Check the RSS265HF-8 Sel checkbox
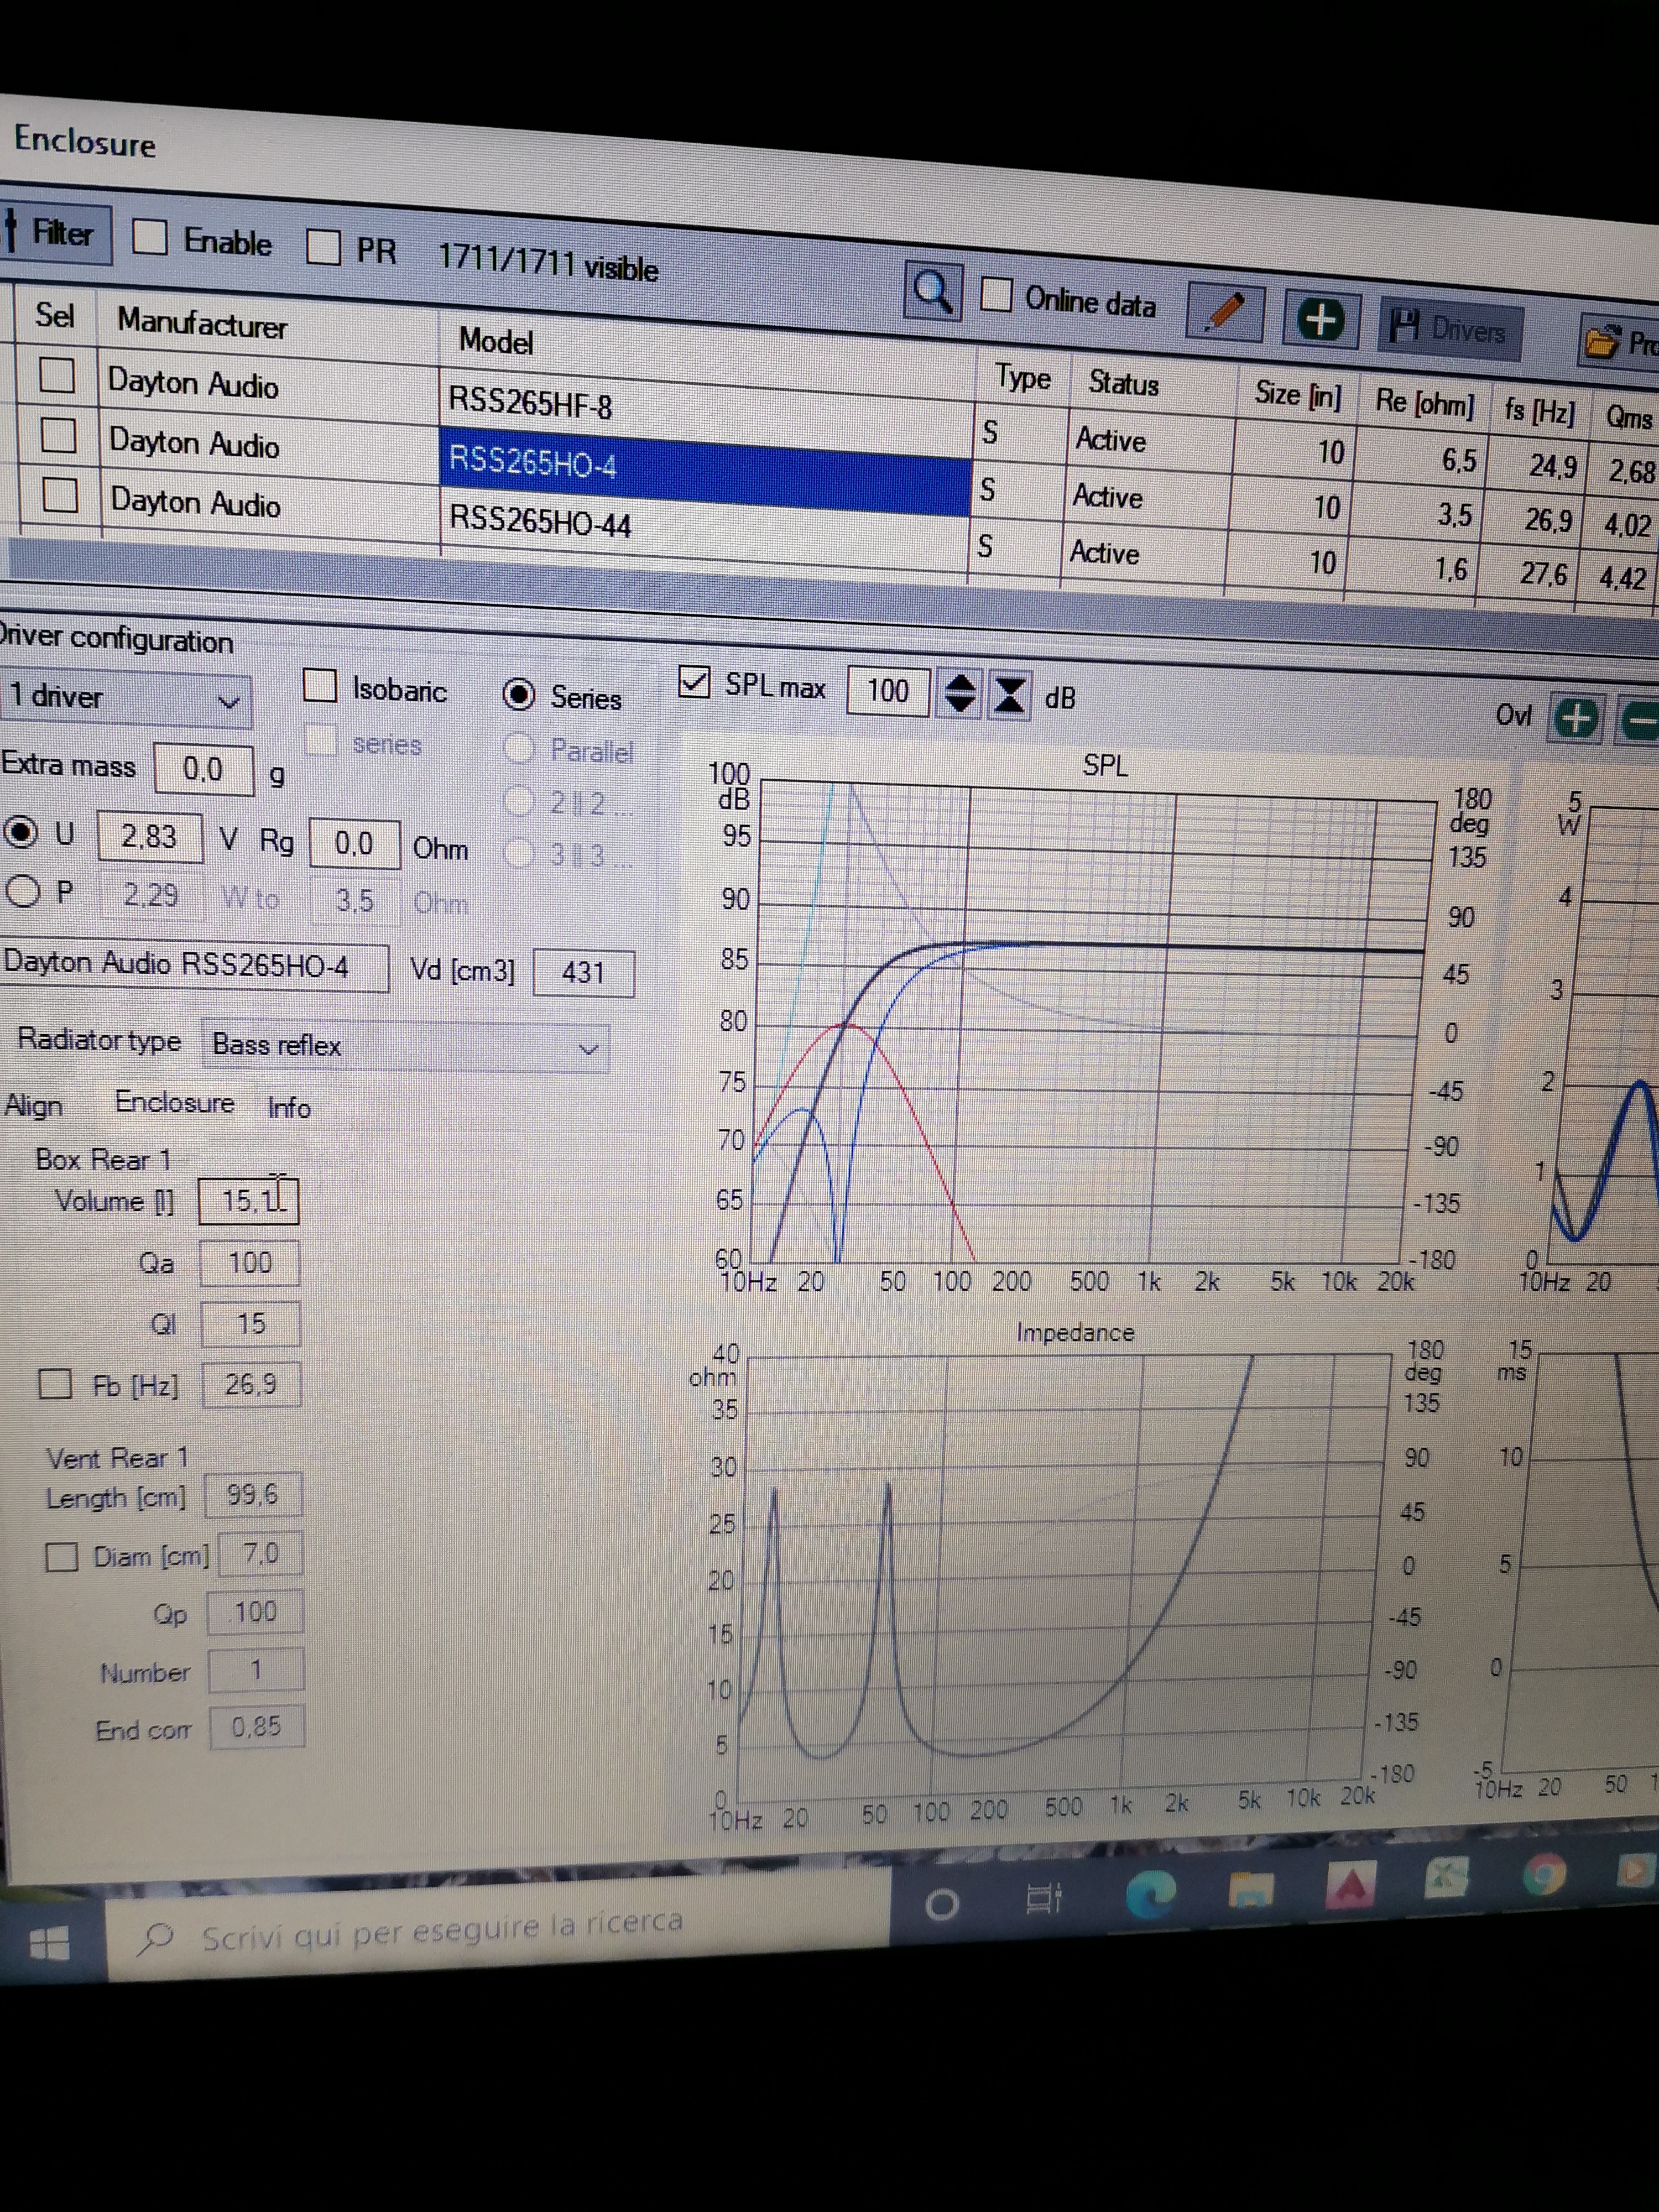Image resolution: width=1659 pixels, height=2212 pixels. (56, 375)
